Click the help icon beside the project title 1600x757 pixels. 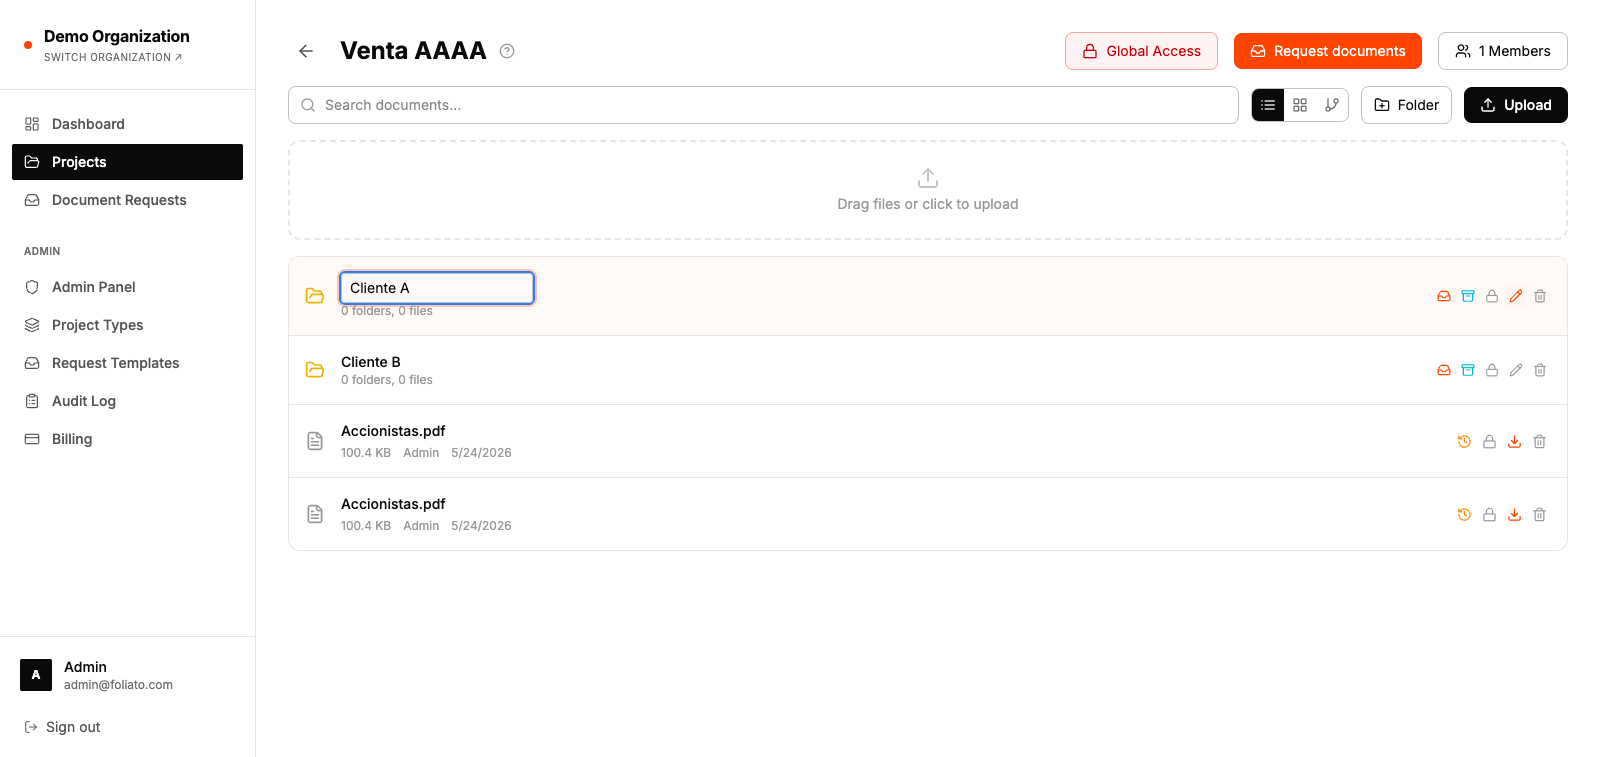(x=507, y=51)
